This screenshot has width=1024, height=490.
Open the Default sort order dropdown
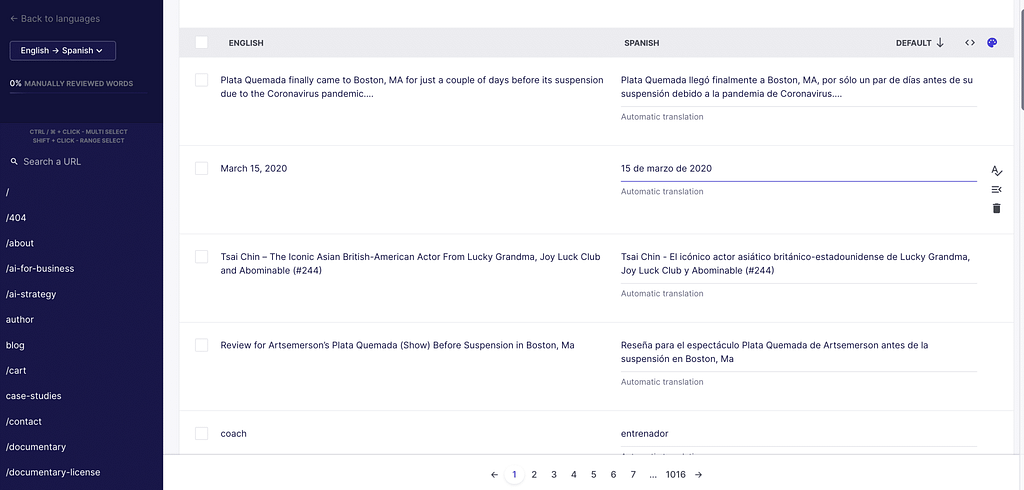tap(919, 43)
